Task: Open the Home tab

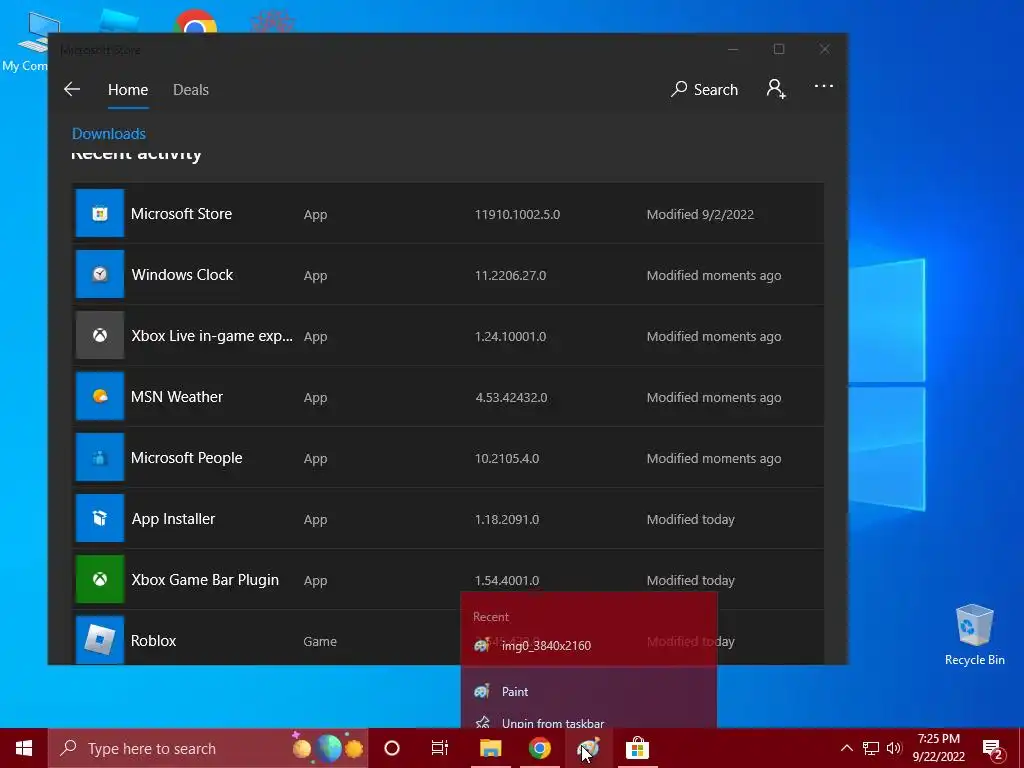Action: tap(128, 90)
